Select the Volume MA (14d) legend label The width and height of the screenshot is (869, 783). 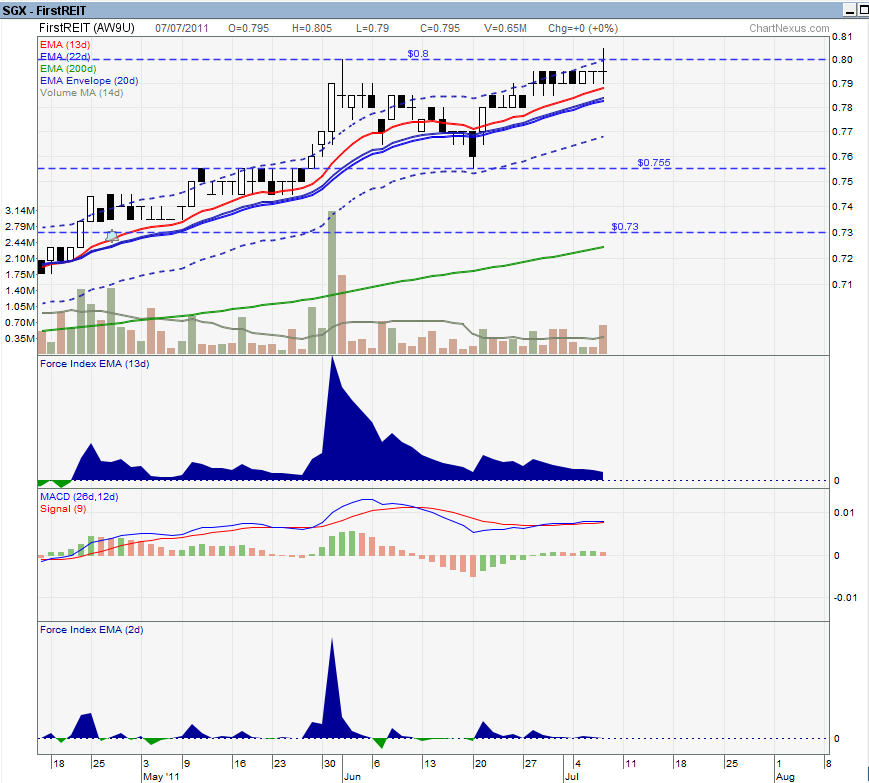point(81,93)
